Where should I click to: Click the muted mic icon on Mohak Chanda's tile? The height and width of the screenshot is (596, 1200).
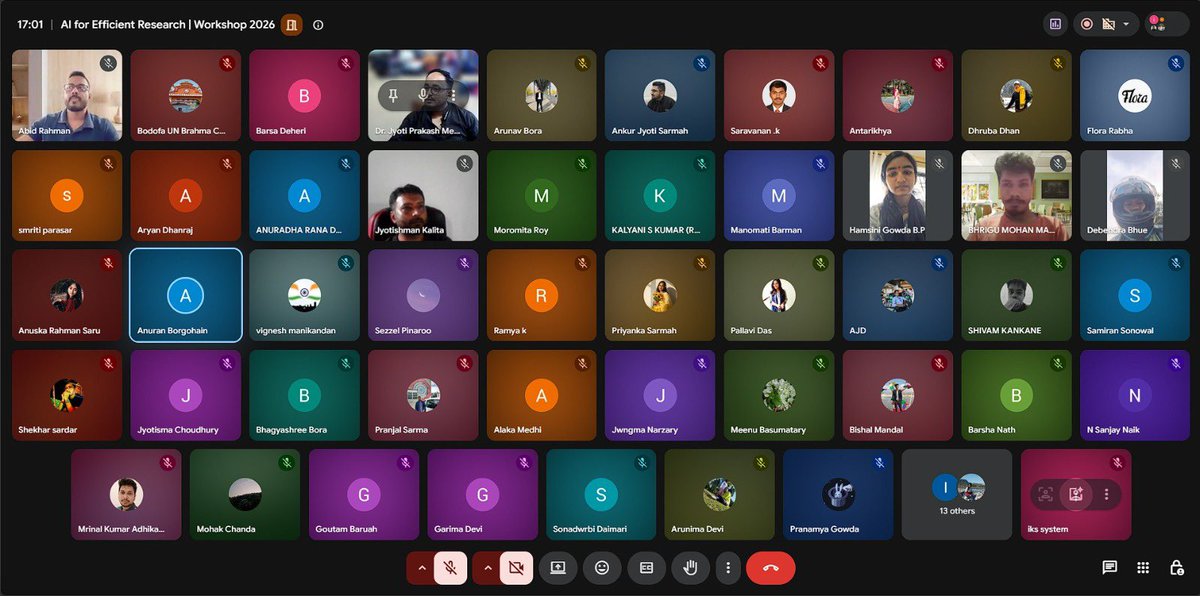(286, 462)
